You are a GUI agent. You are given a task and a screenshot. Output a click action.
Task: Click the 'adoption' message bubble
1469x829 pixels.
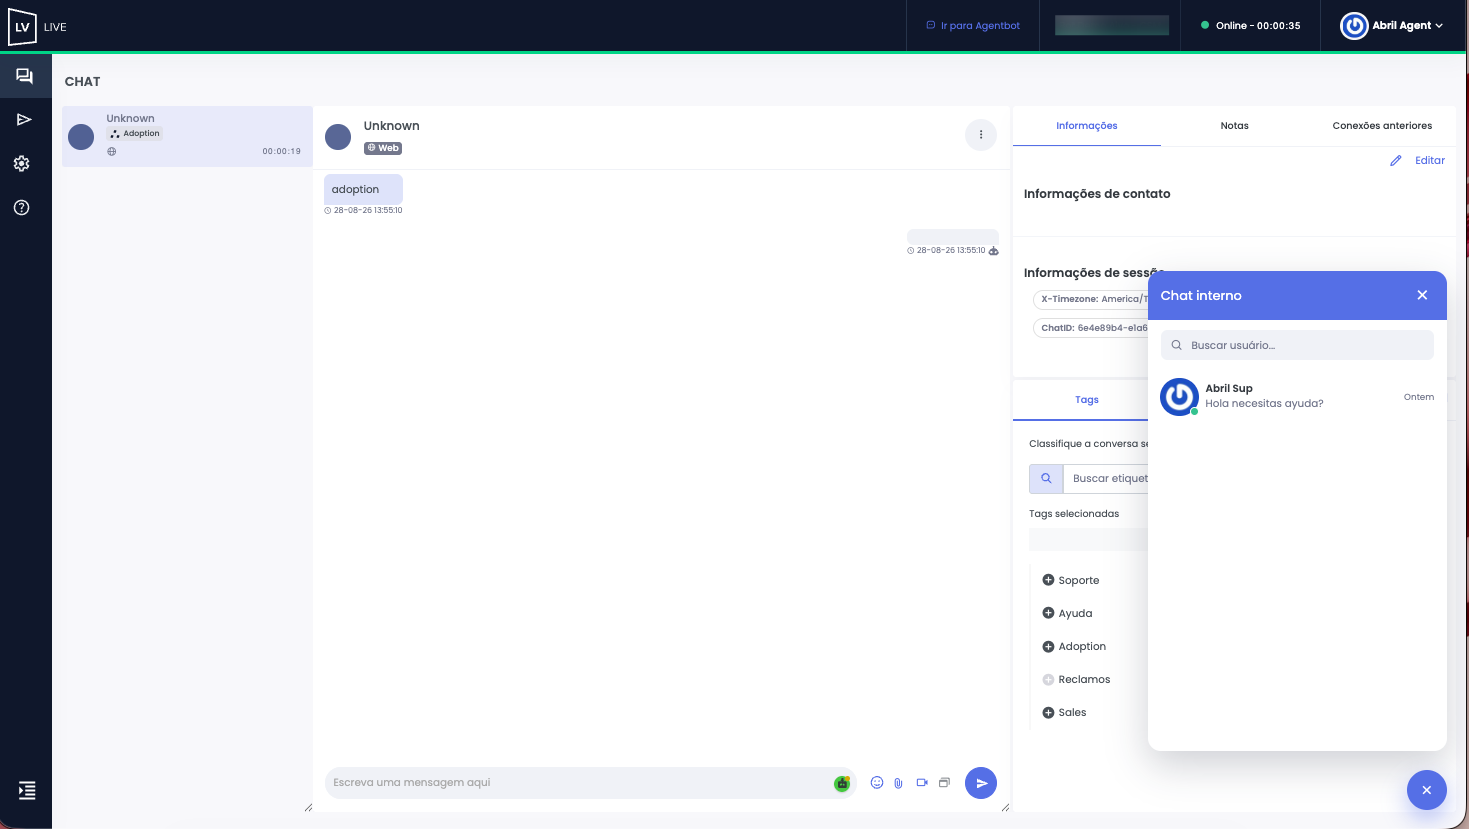tap(363, 189)
